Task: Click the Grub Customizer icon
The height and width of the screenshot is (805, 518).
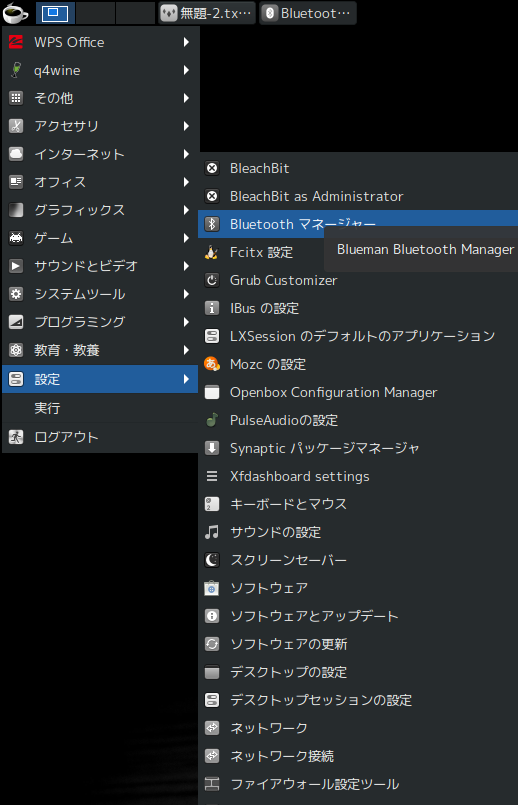Action: 212,280
